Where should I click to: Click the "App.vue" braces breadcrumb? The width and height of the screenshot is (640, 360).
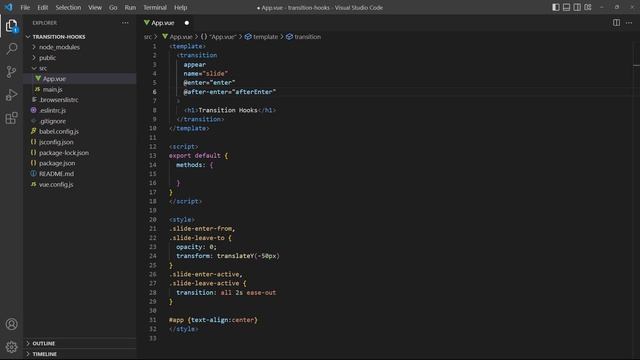pyautogui.click(x=218, y=37)
